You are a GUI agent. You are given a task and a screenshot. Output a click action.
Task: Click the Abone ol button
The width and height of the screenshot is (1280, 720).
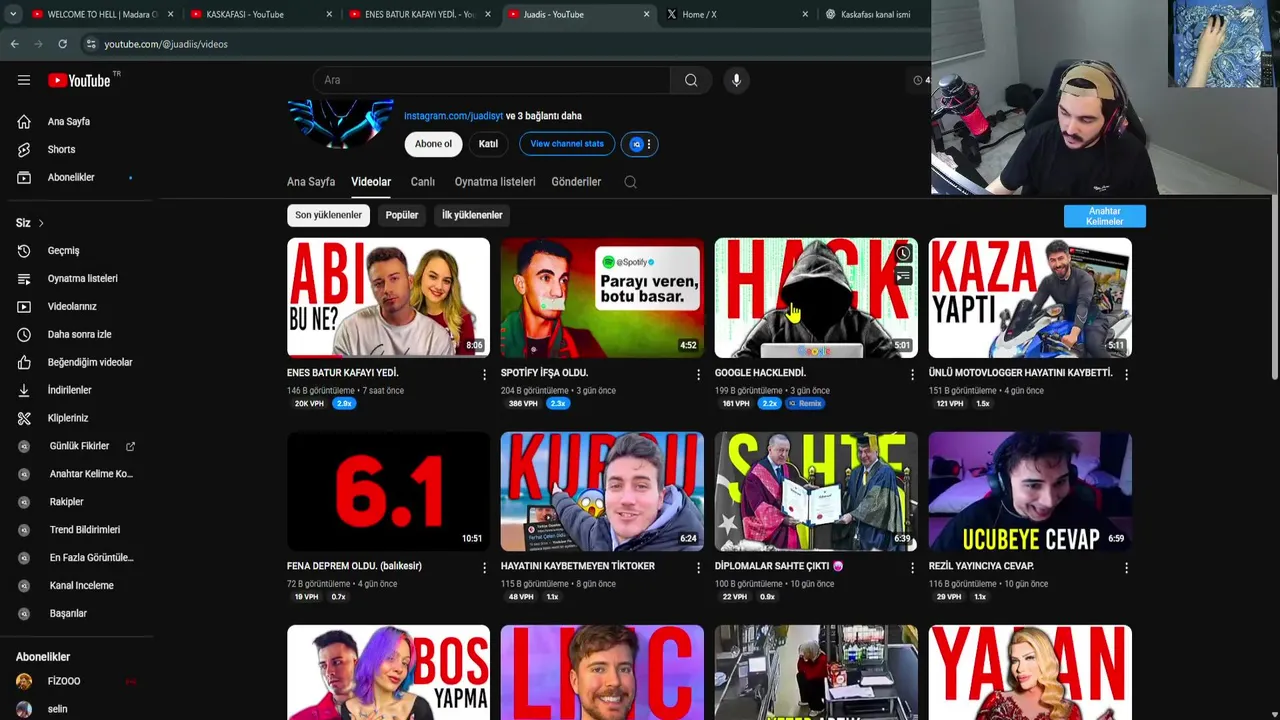click(x=433, y=144)
